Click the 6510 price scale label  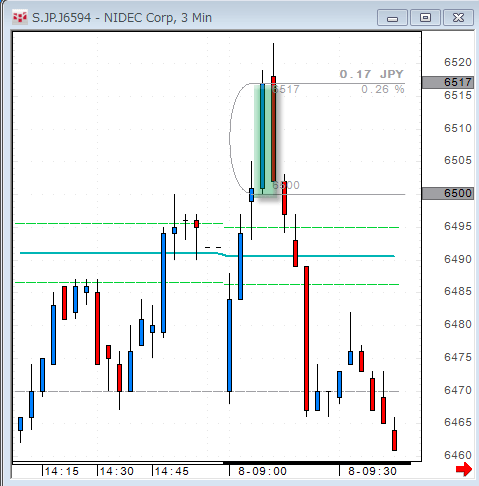(x=458, y=128)
